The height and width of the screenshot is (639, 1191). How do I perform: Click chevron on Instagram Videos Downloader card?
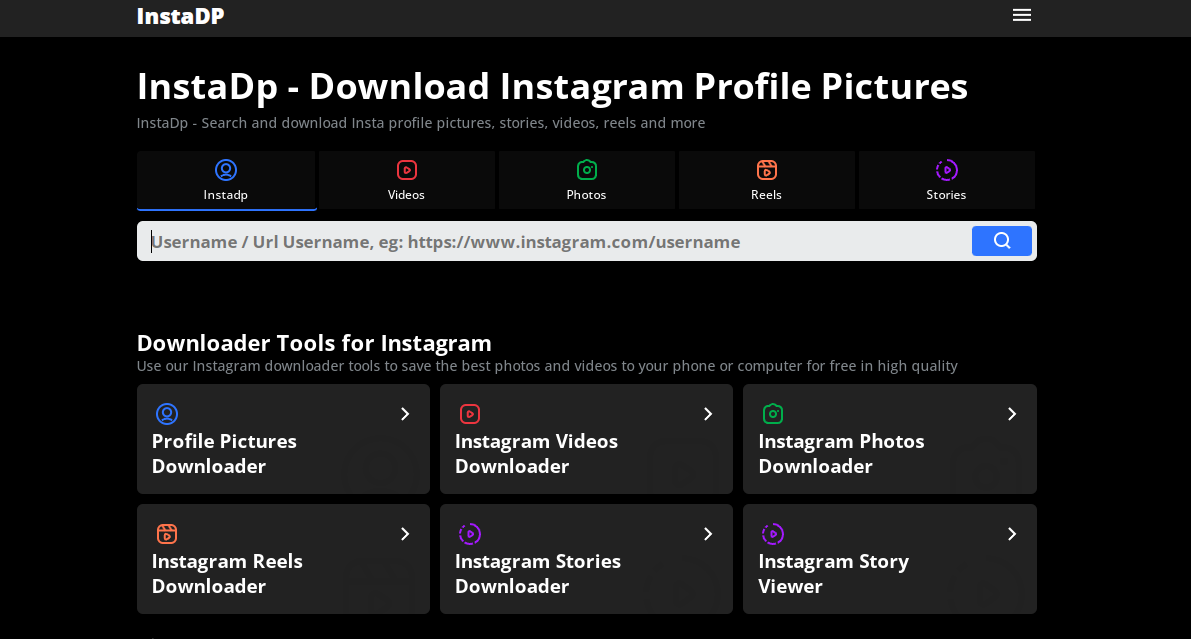(x=708, y=414)
